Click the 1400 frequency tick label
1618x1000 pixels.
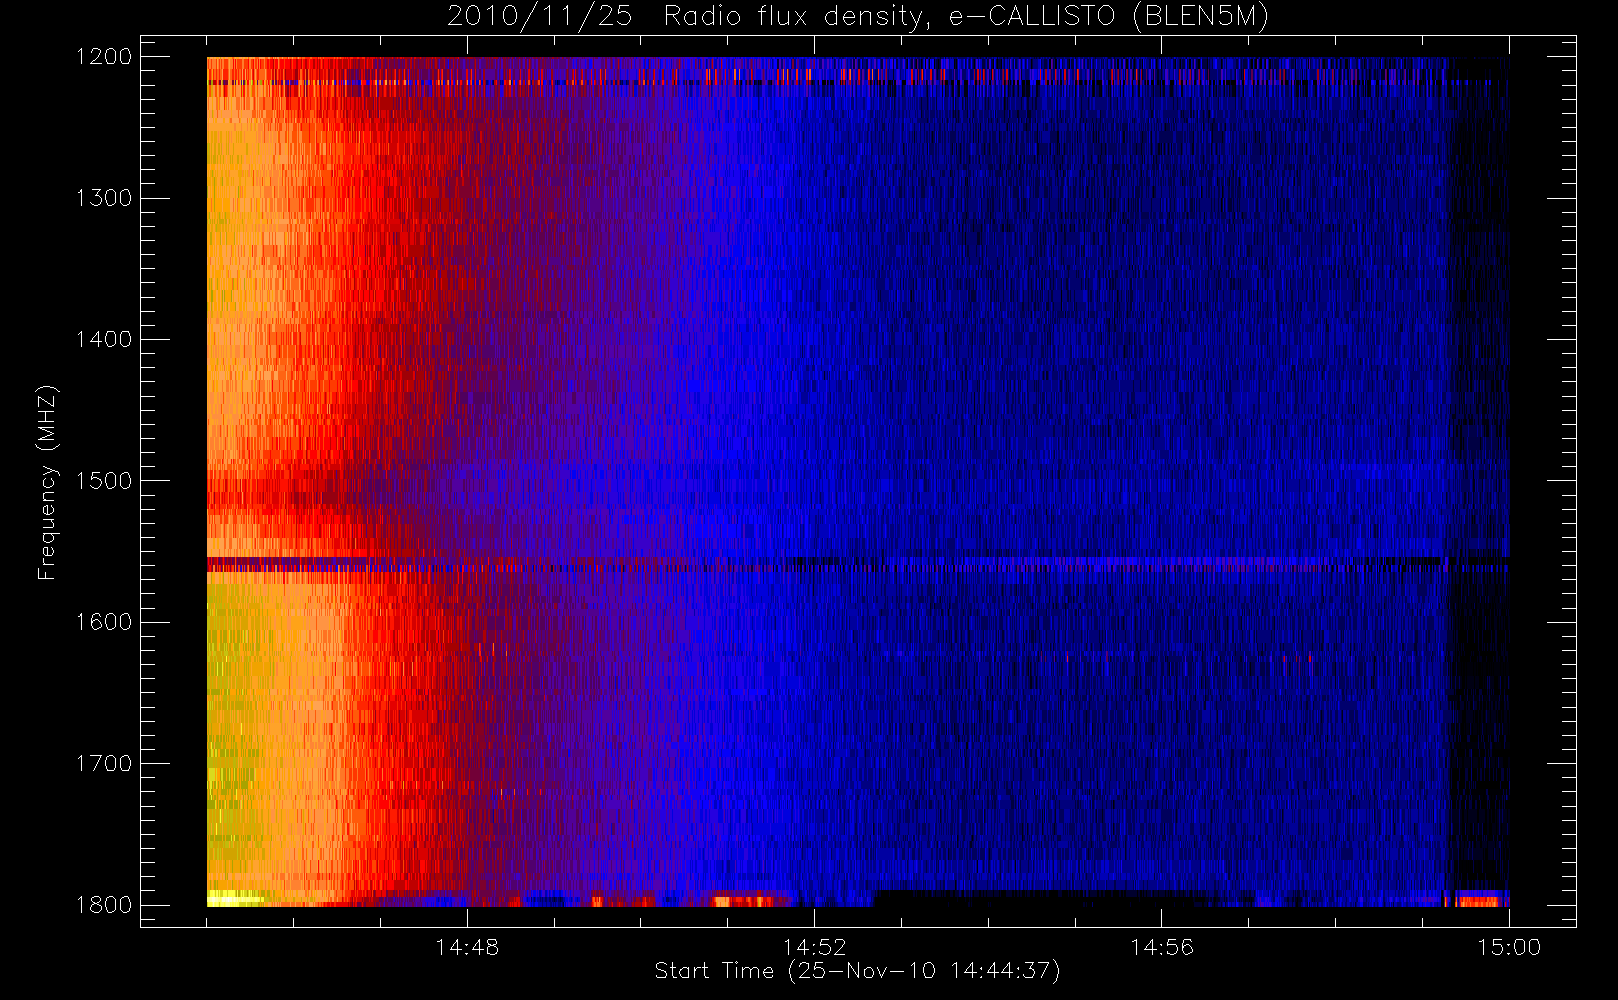pyautogui.click(x=104, y=339)
